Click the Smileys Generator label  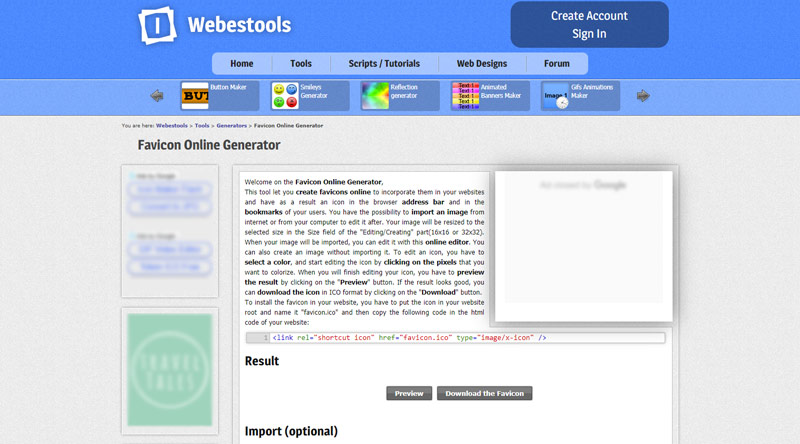pos(314,91)
